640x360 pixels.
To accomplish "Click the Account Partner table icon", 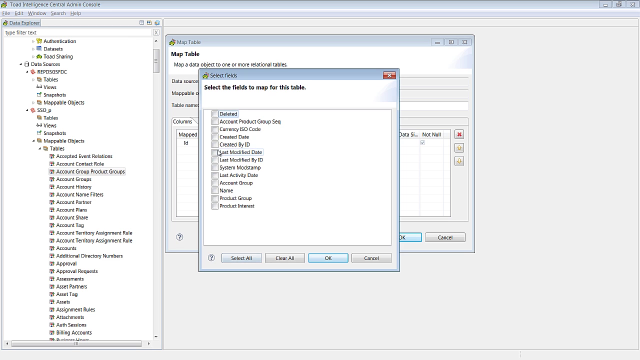I will coord(52,202).
